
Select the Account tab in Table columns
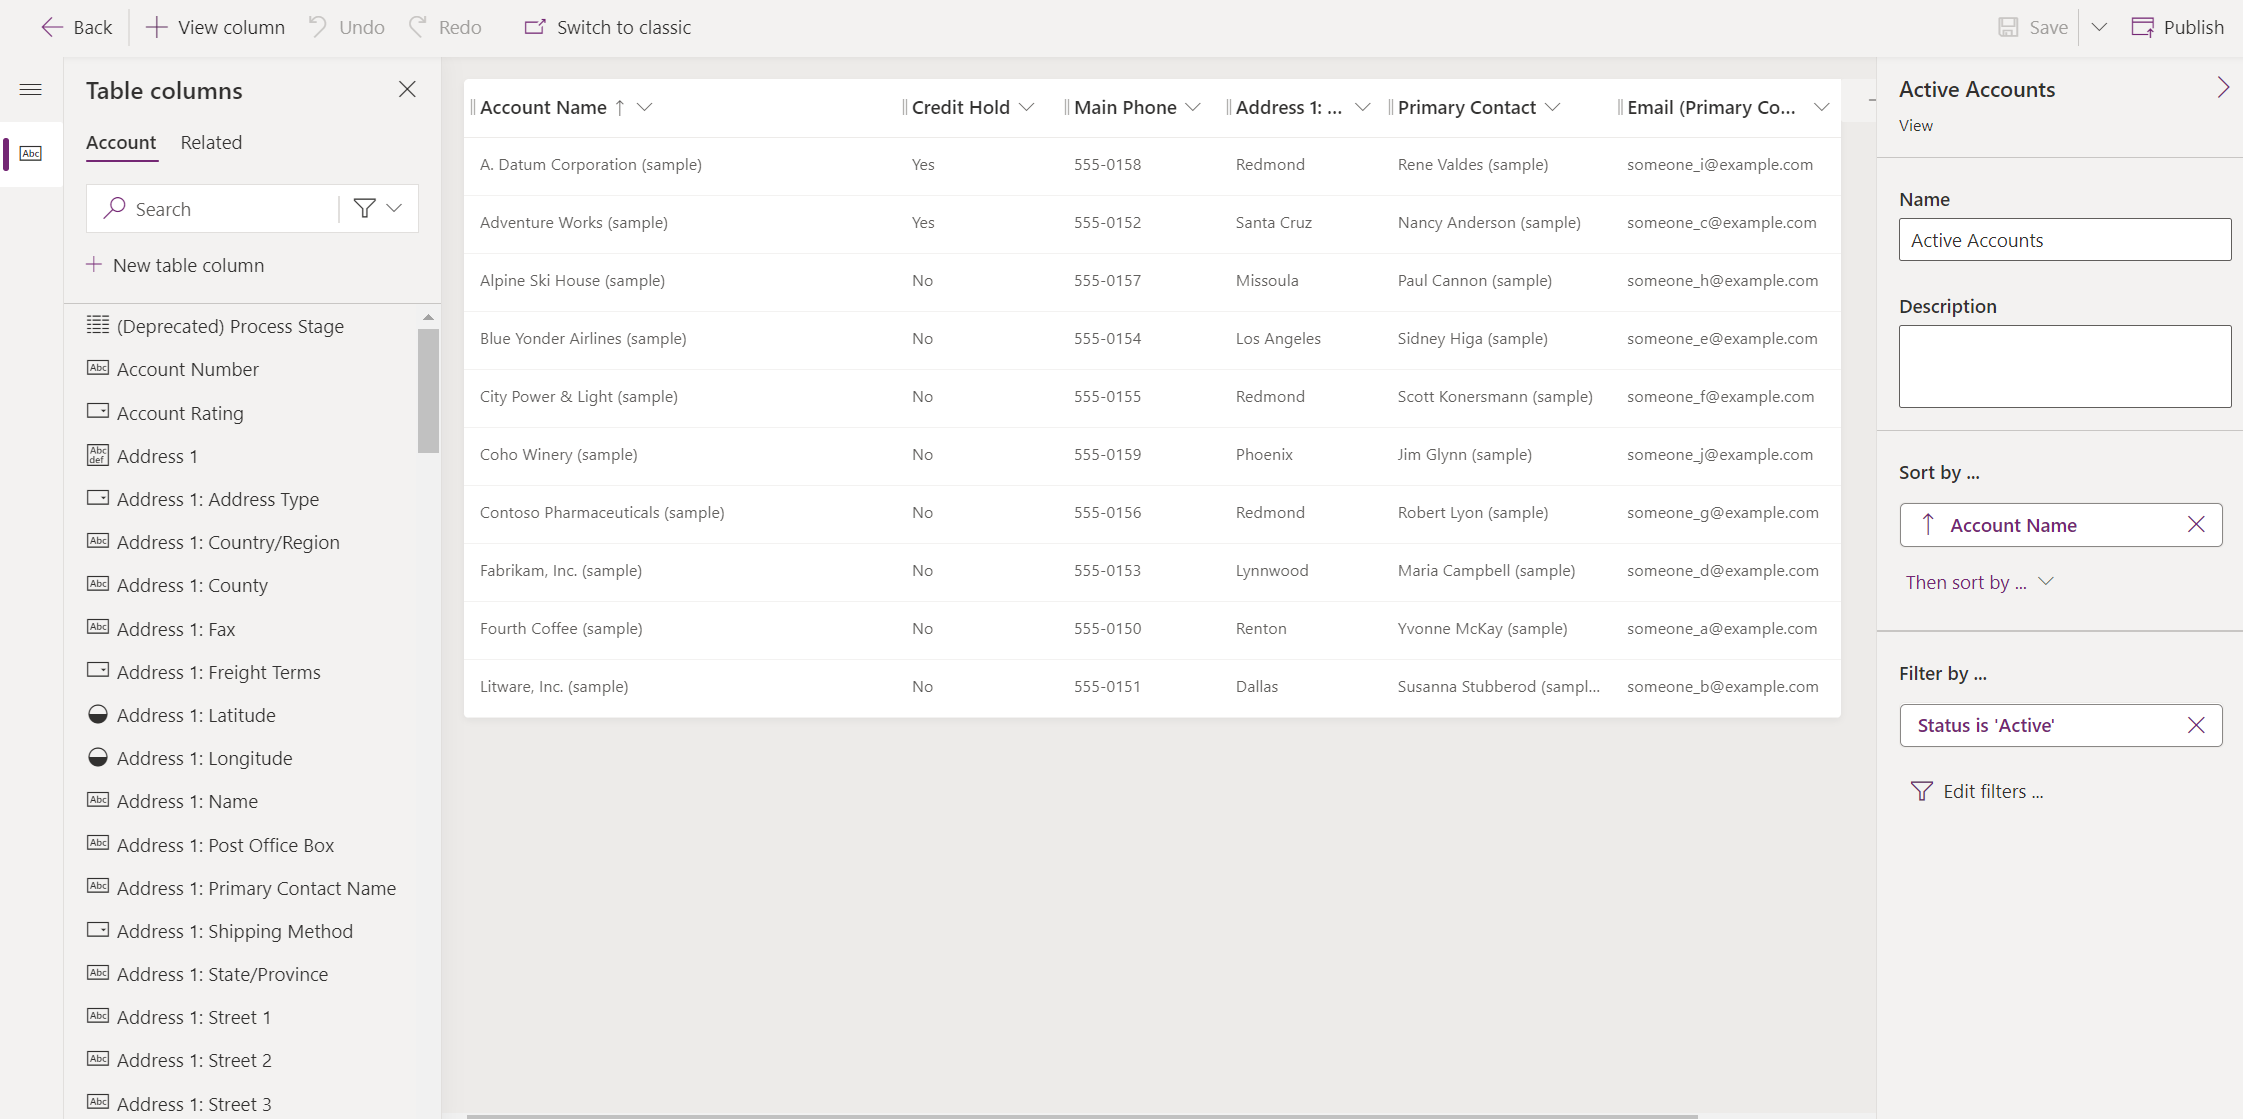[122, 140]
